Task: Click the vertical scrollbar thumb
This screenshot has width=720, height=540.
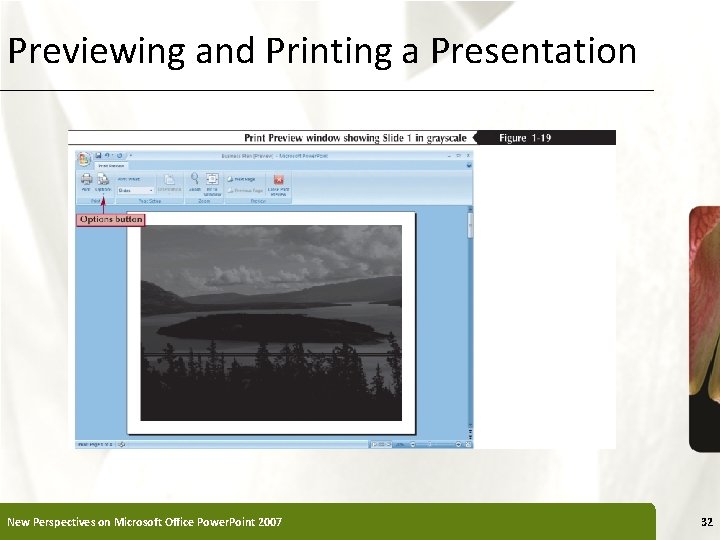Action: click(470, 226)
